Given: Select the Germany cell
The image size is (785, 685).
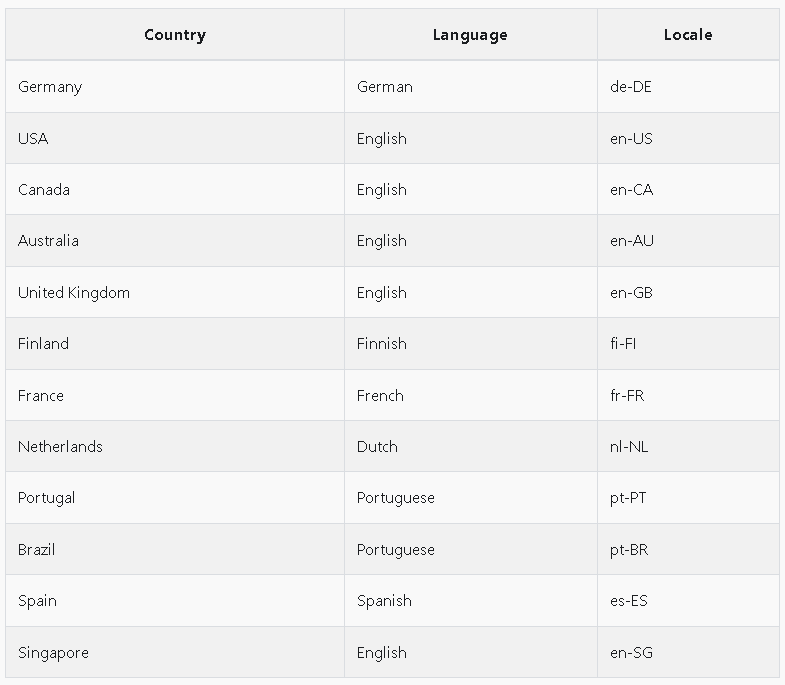Looking at the screenshot, I should pyautogui.click(x=50, y=87).
